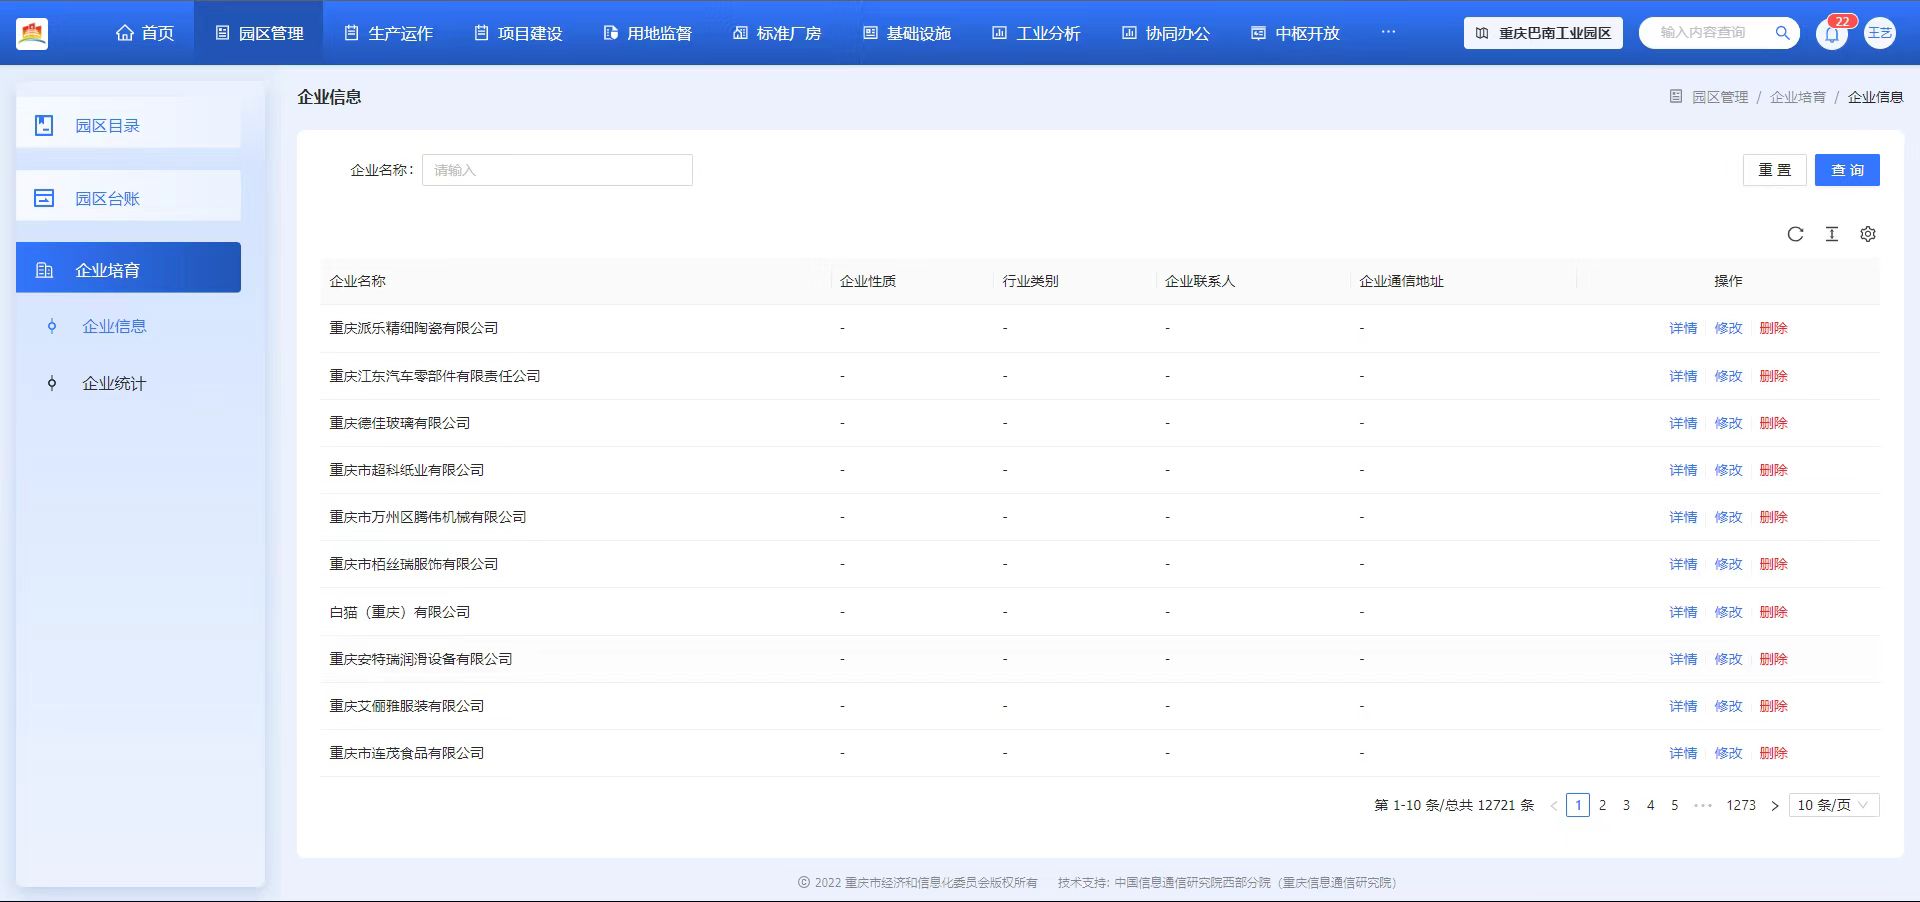Open column settings gear icon
Viewport: 1920px width, 902px height.
coord(1868,234)
